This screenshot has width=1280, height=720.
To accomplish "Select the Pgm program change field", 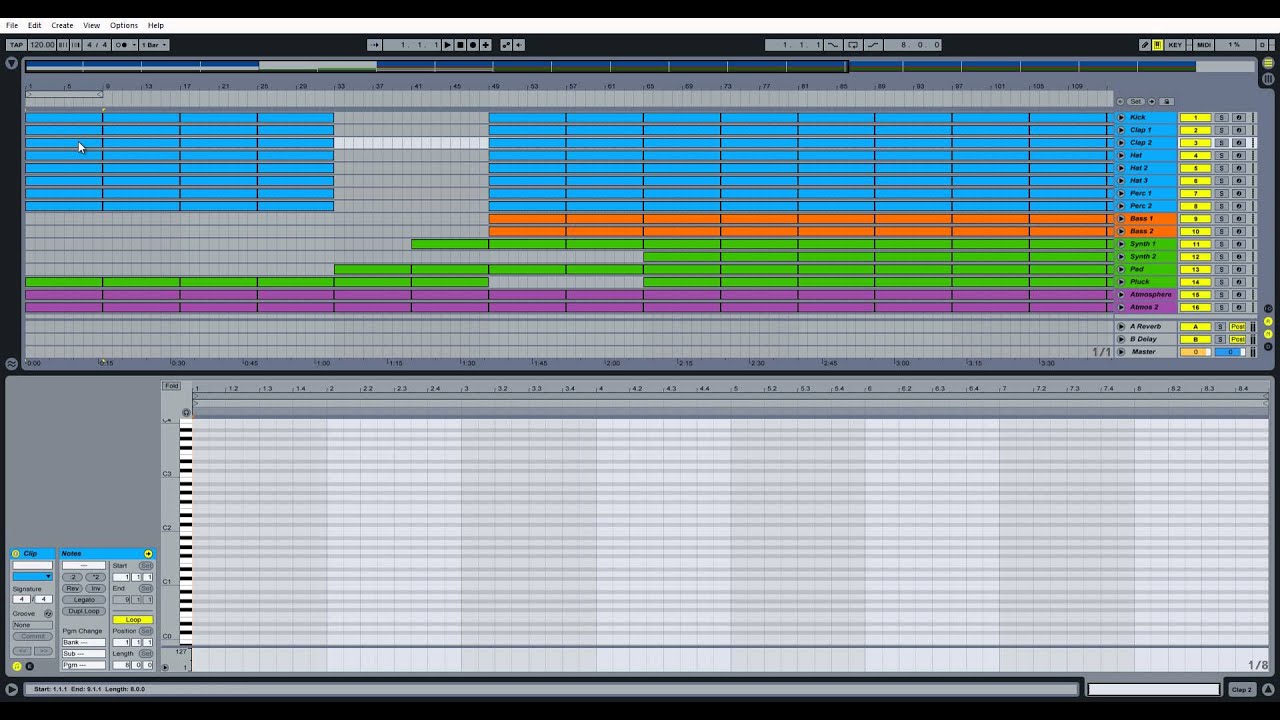I will [84, 665].
